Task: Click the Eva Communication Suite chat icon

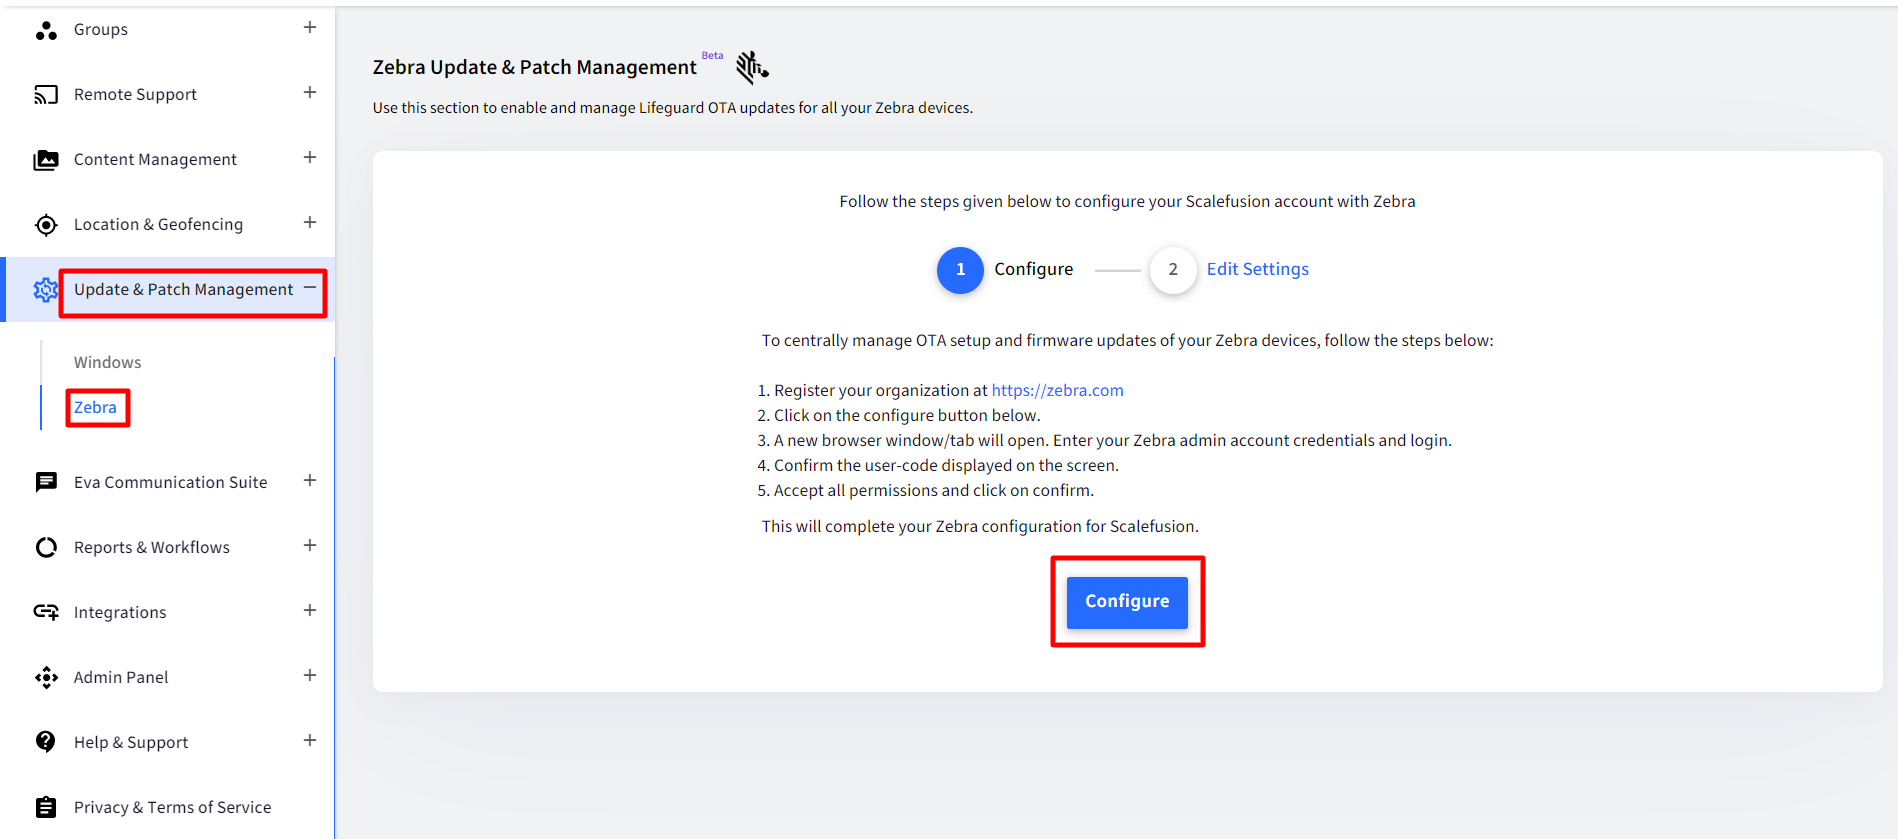Action: point(46,482)
